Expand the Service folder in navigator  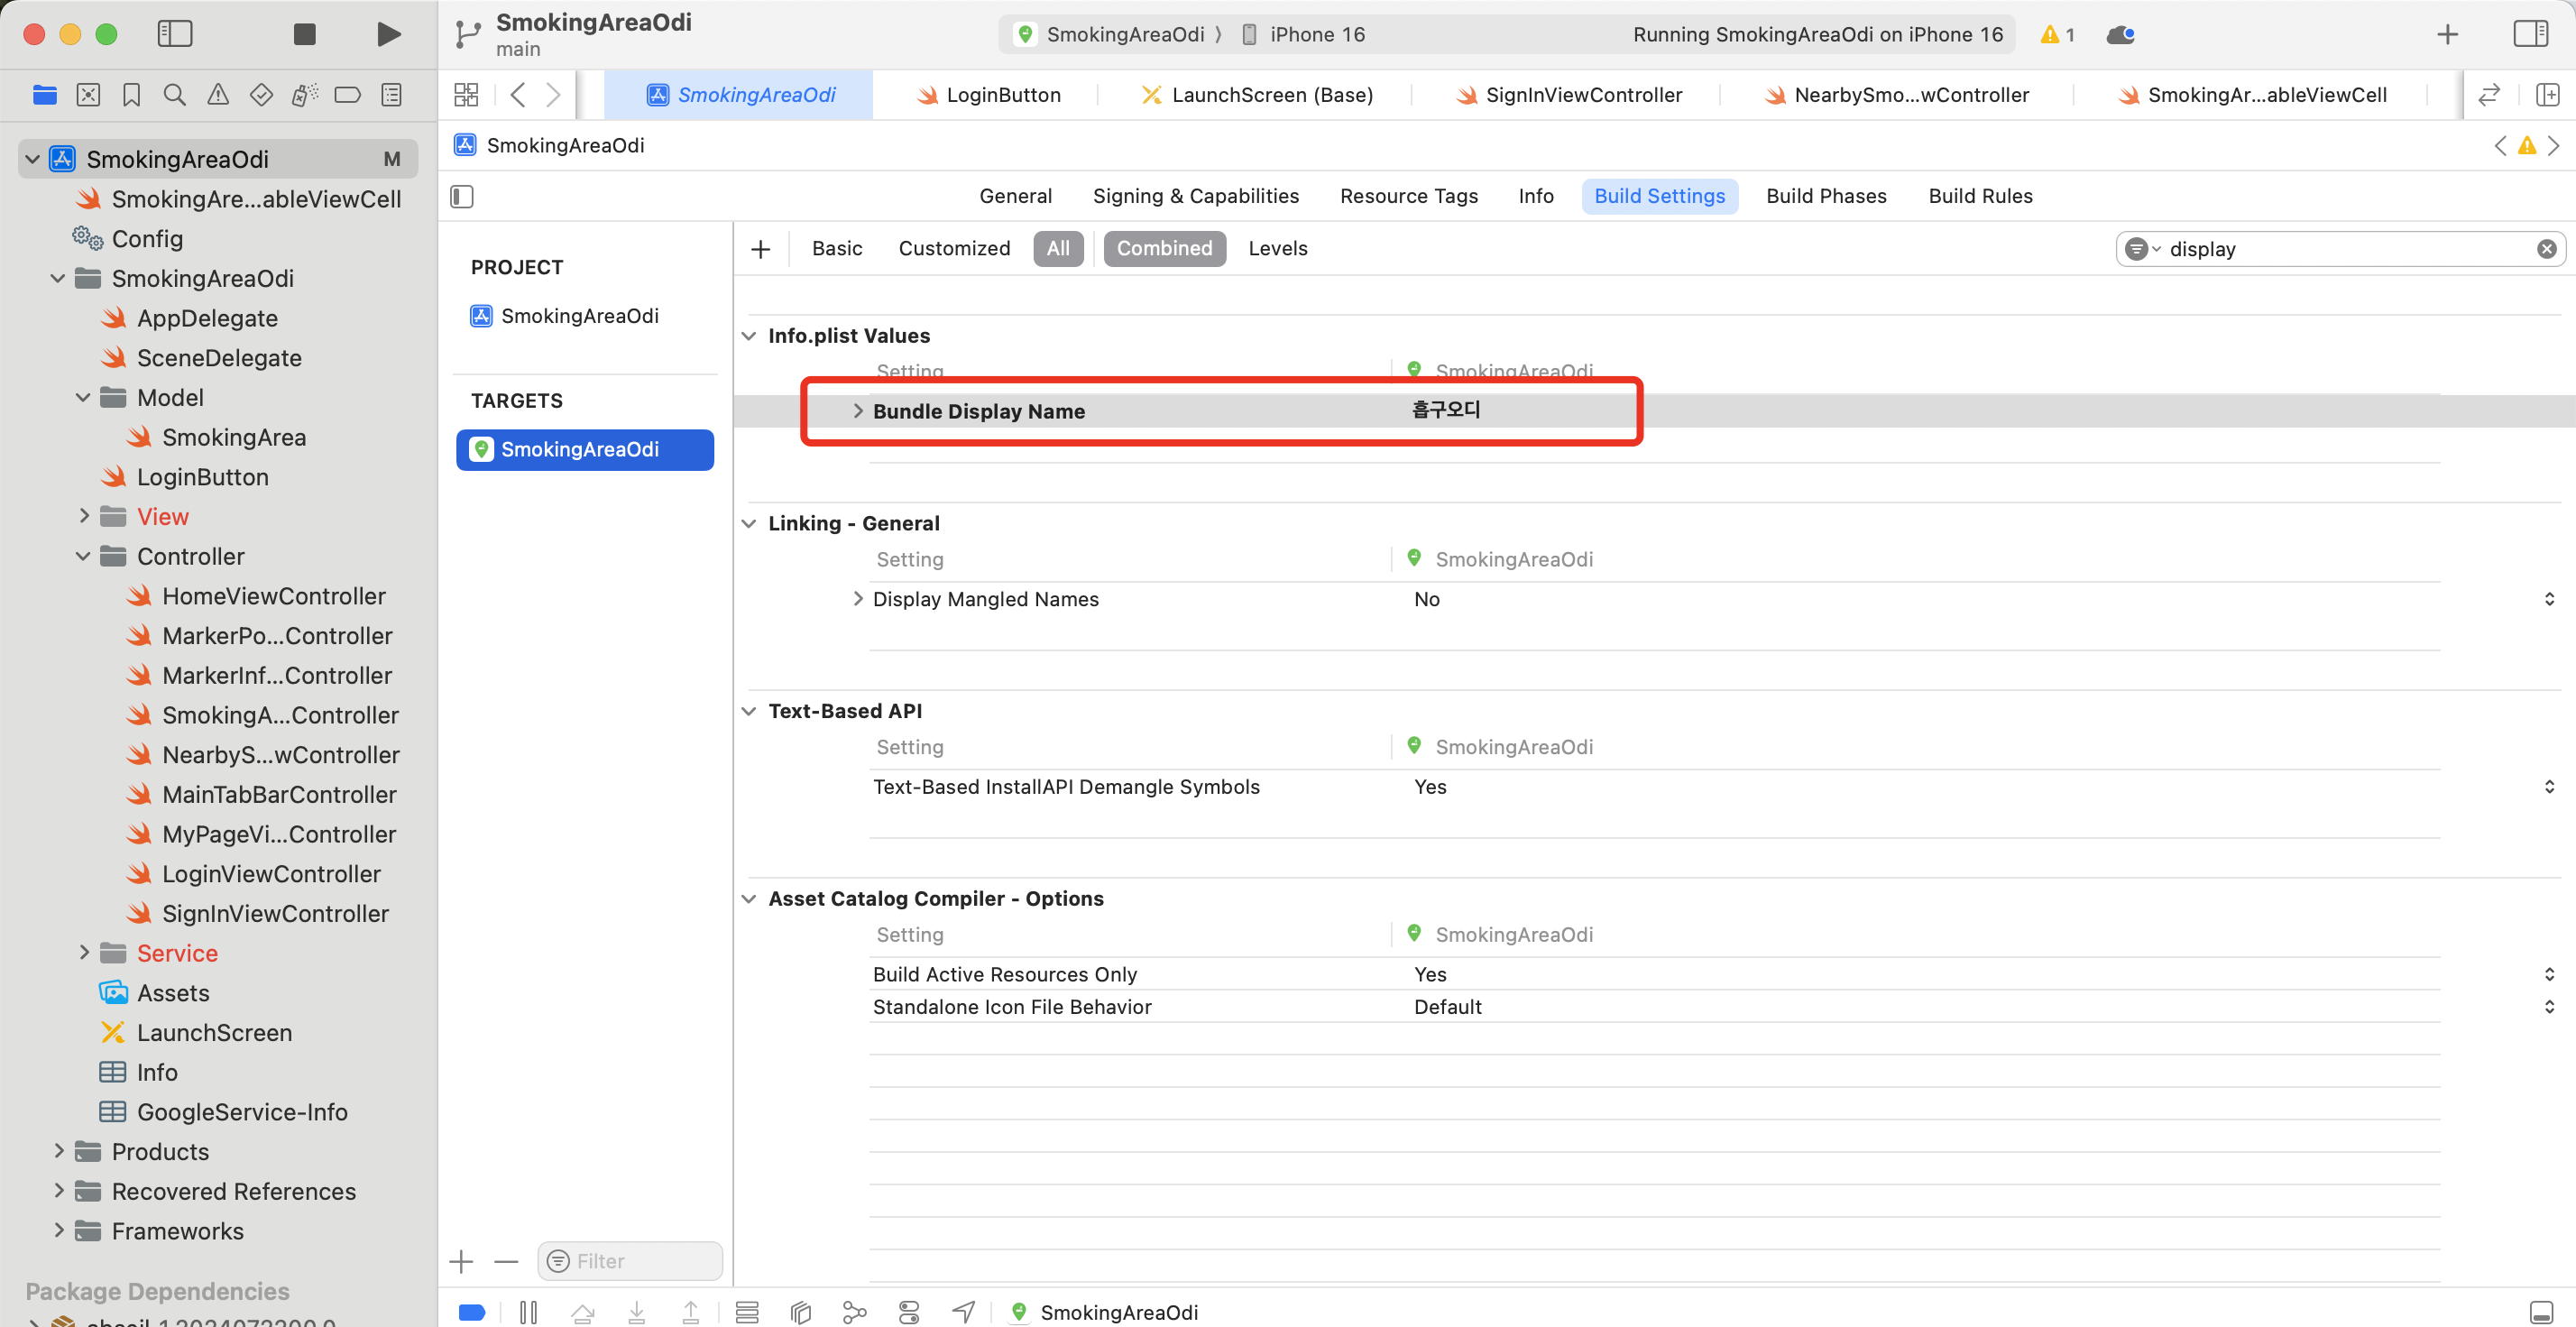[84, 953]
